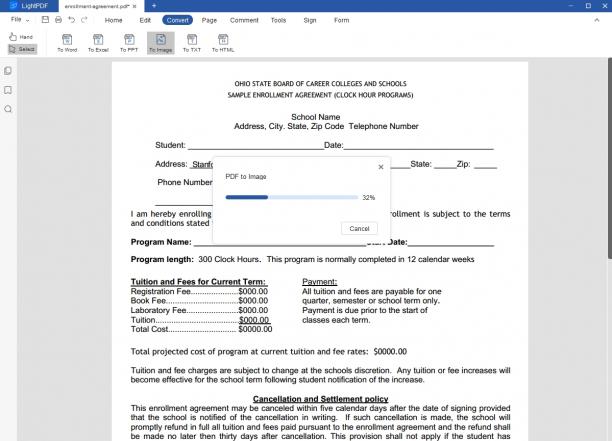Image resolution: width=612 pixels, height=441 pixels.
Task: Activate the Select tool
Action: [22, 49]
